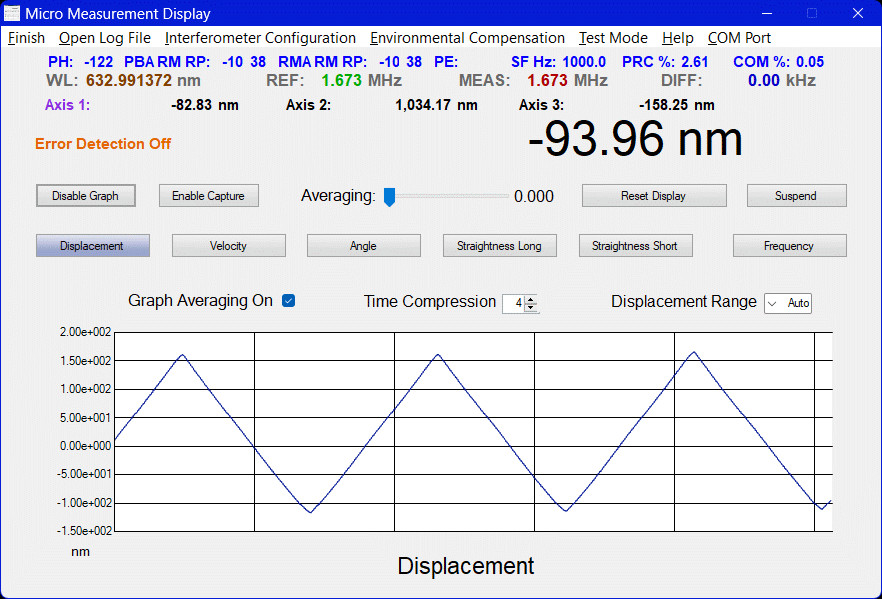The image size is (882, 599).
Task: Increase Time Compression with up arrow
Action: (530, 299)
